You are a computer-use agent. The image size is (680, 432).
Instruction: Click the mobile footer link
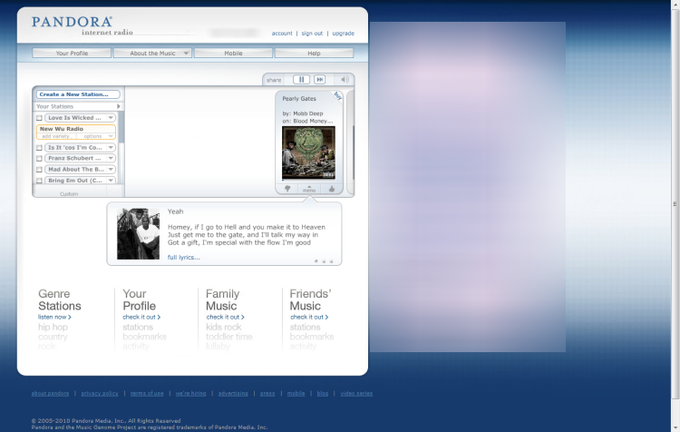coord(296,393)
